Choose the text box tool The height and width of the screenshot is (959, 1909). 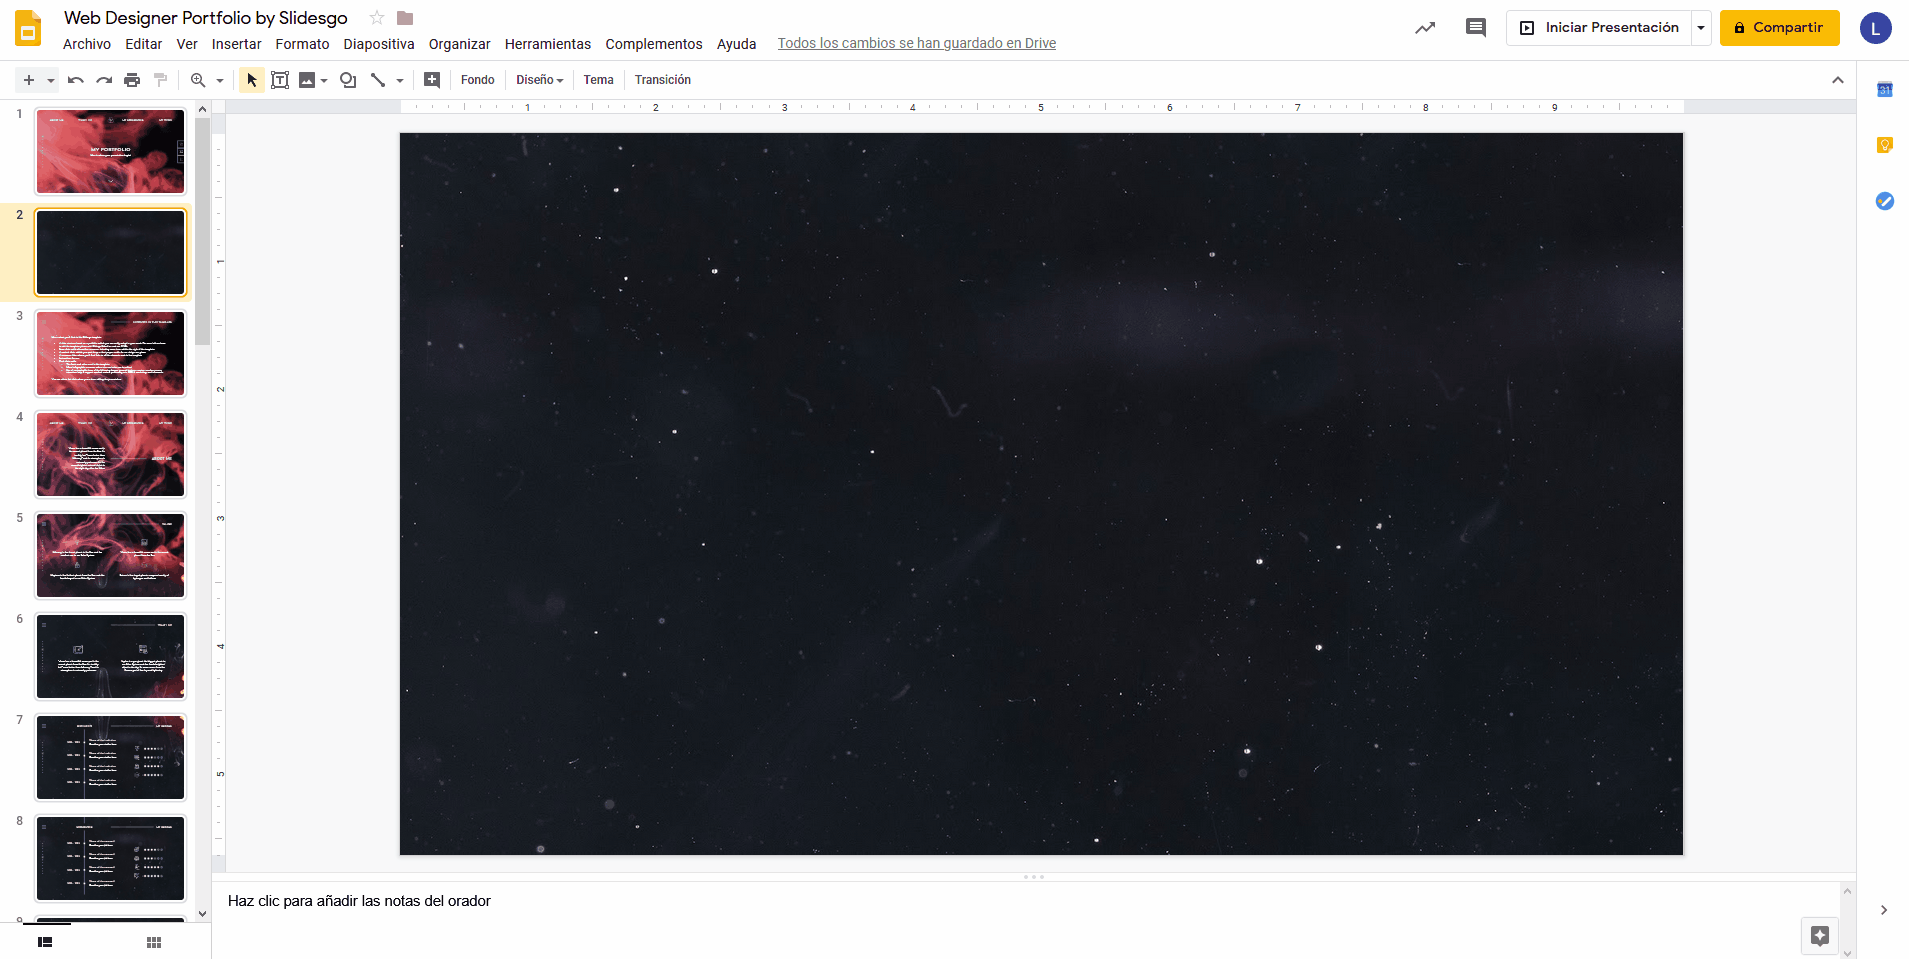tap(280, 80)
